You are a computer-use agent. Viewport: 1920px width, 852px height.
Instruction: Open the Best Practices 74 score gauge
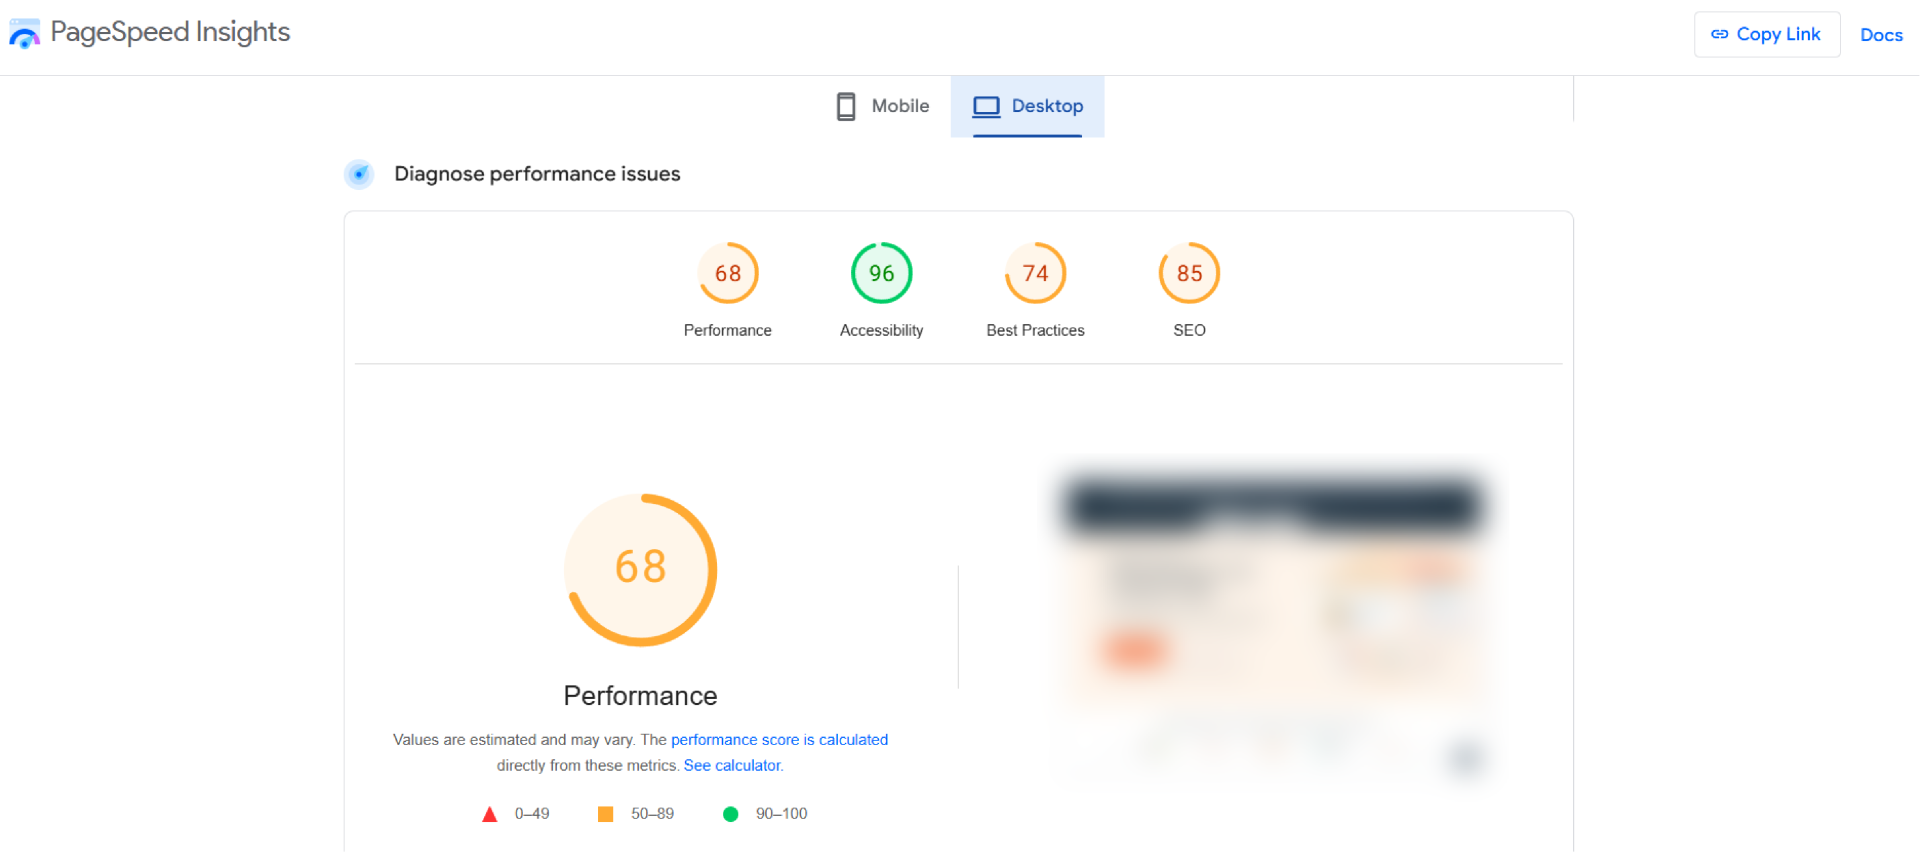[x=1035, y=273]
